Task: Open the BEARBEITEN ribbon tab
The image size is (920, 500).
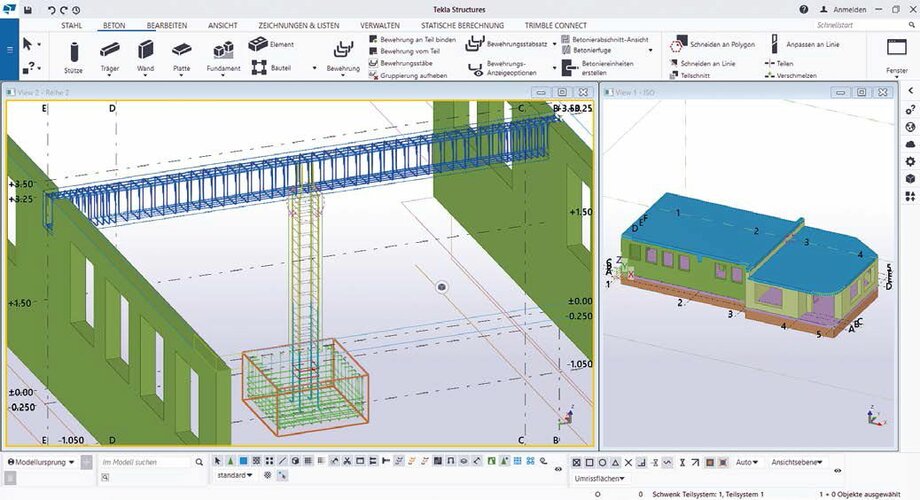Action: pos(167,25)
